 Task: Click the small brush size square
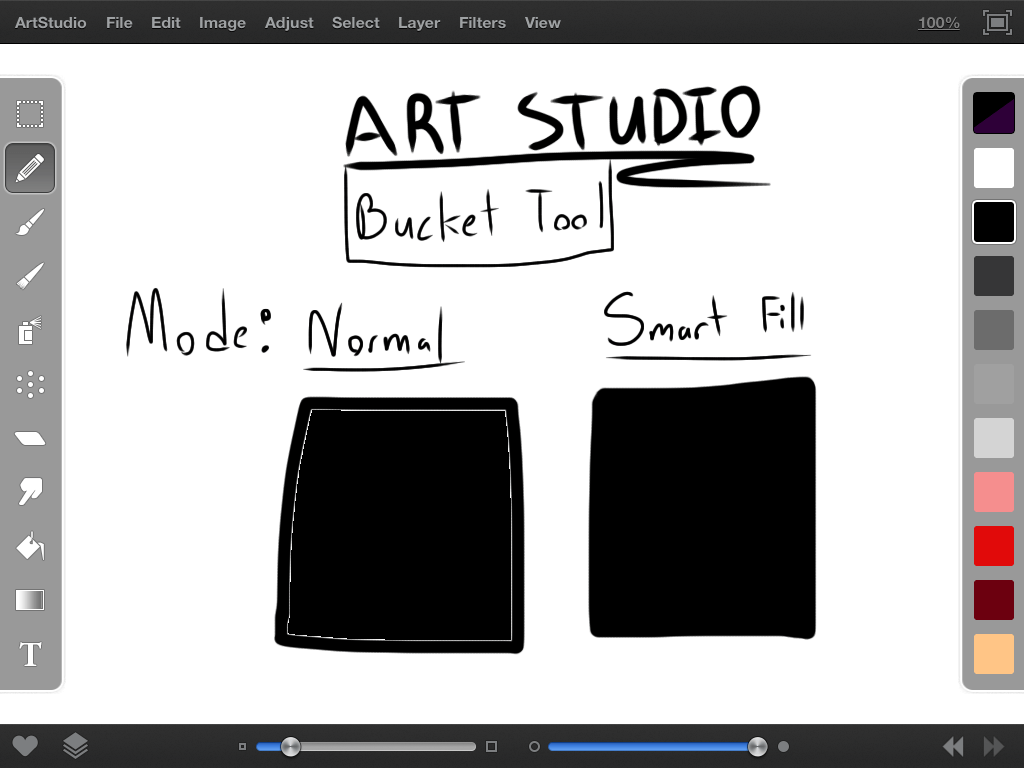click(242, 746)
